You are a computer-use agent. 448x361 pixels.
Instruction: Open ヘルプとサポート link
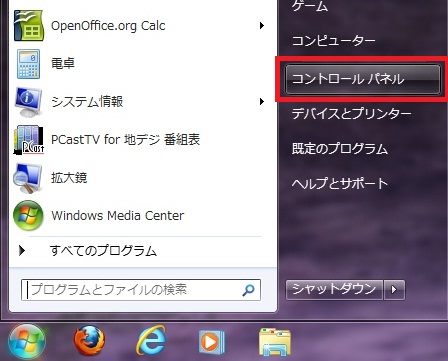(x=340, y=183)
